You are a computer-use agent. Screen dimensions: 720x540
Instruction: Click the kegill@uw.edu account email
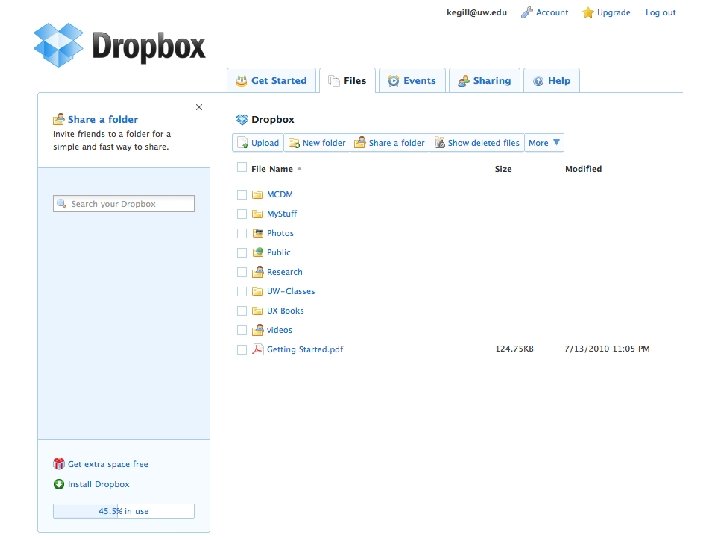[x=477, y=12]
